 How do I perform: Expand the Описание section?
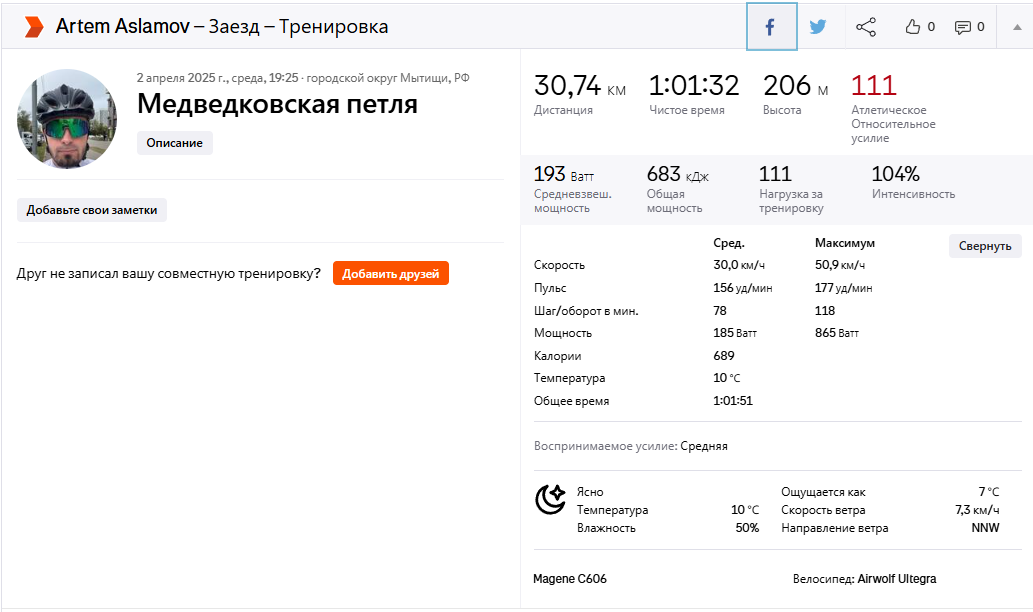(174, 143)
